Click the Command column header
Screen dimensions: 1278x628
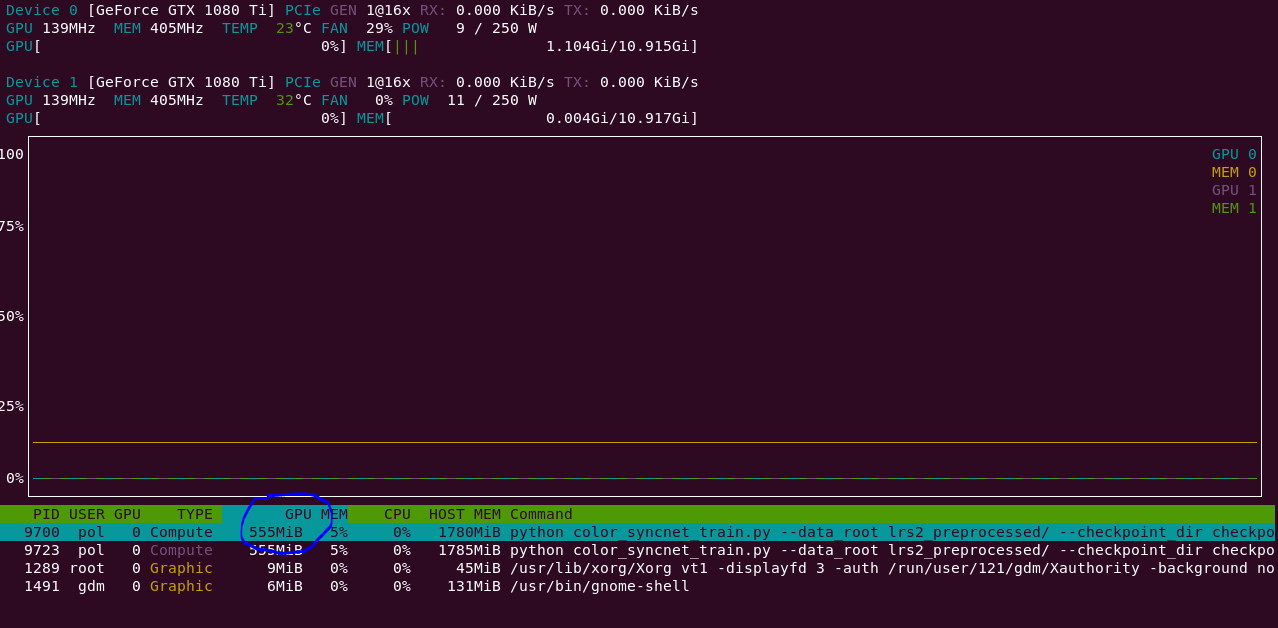coord(541,514)
